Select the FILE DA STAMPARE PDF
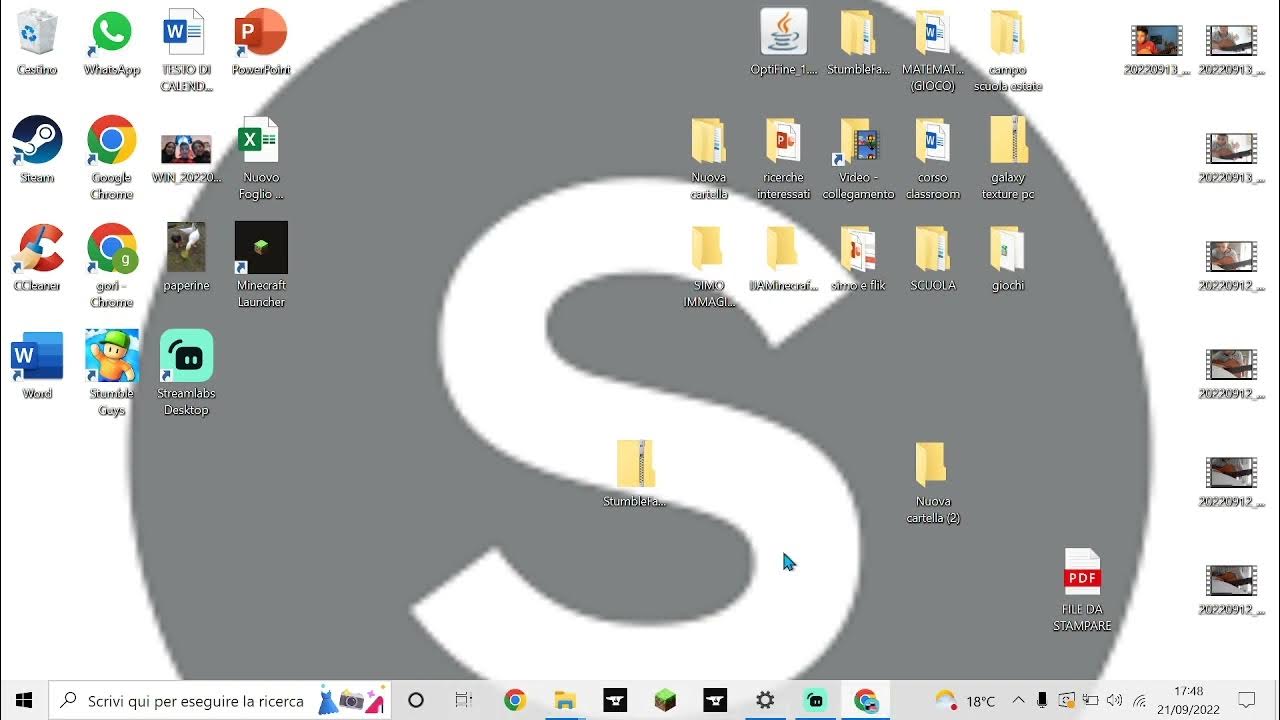1280x720 pixels. tap(1082, 591)
